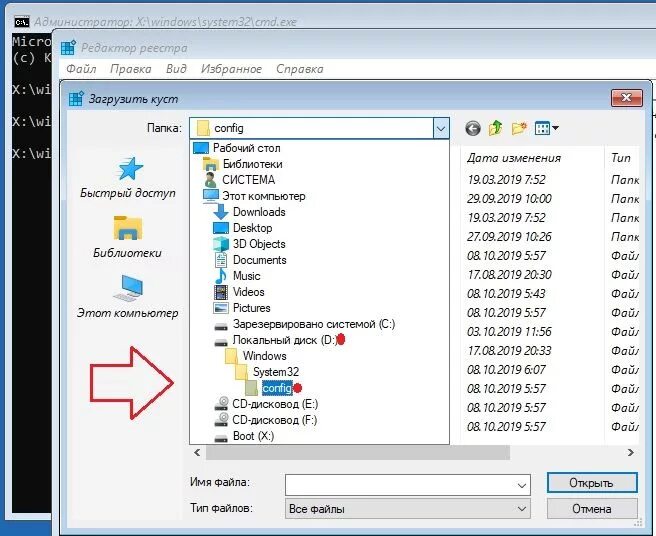Open Библиотеки in the left sidebar
Viewport: 656px width, 536px height.
[x=128, y=237]
